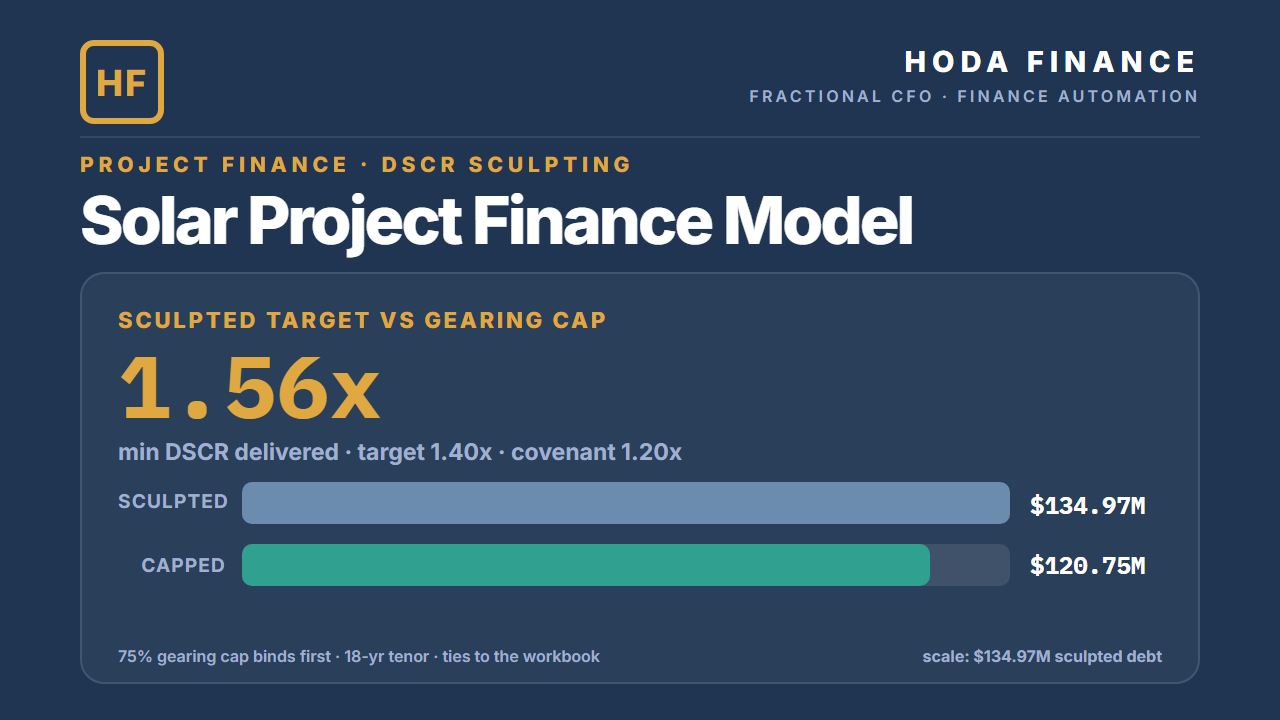
Task: Click the HF logo icon
Action: pos(122,82)
